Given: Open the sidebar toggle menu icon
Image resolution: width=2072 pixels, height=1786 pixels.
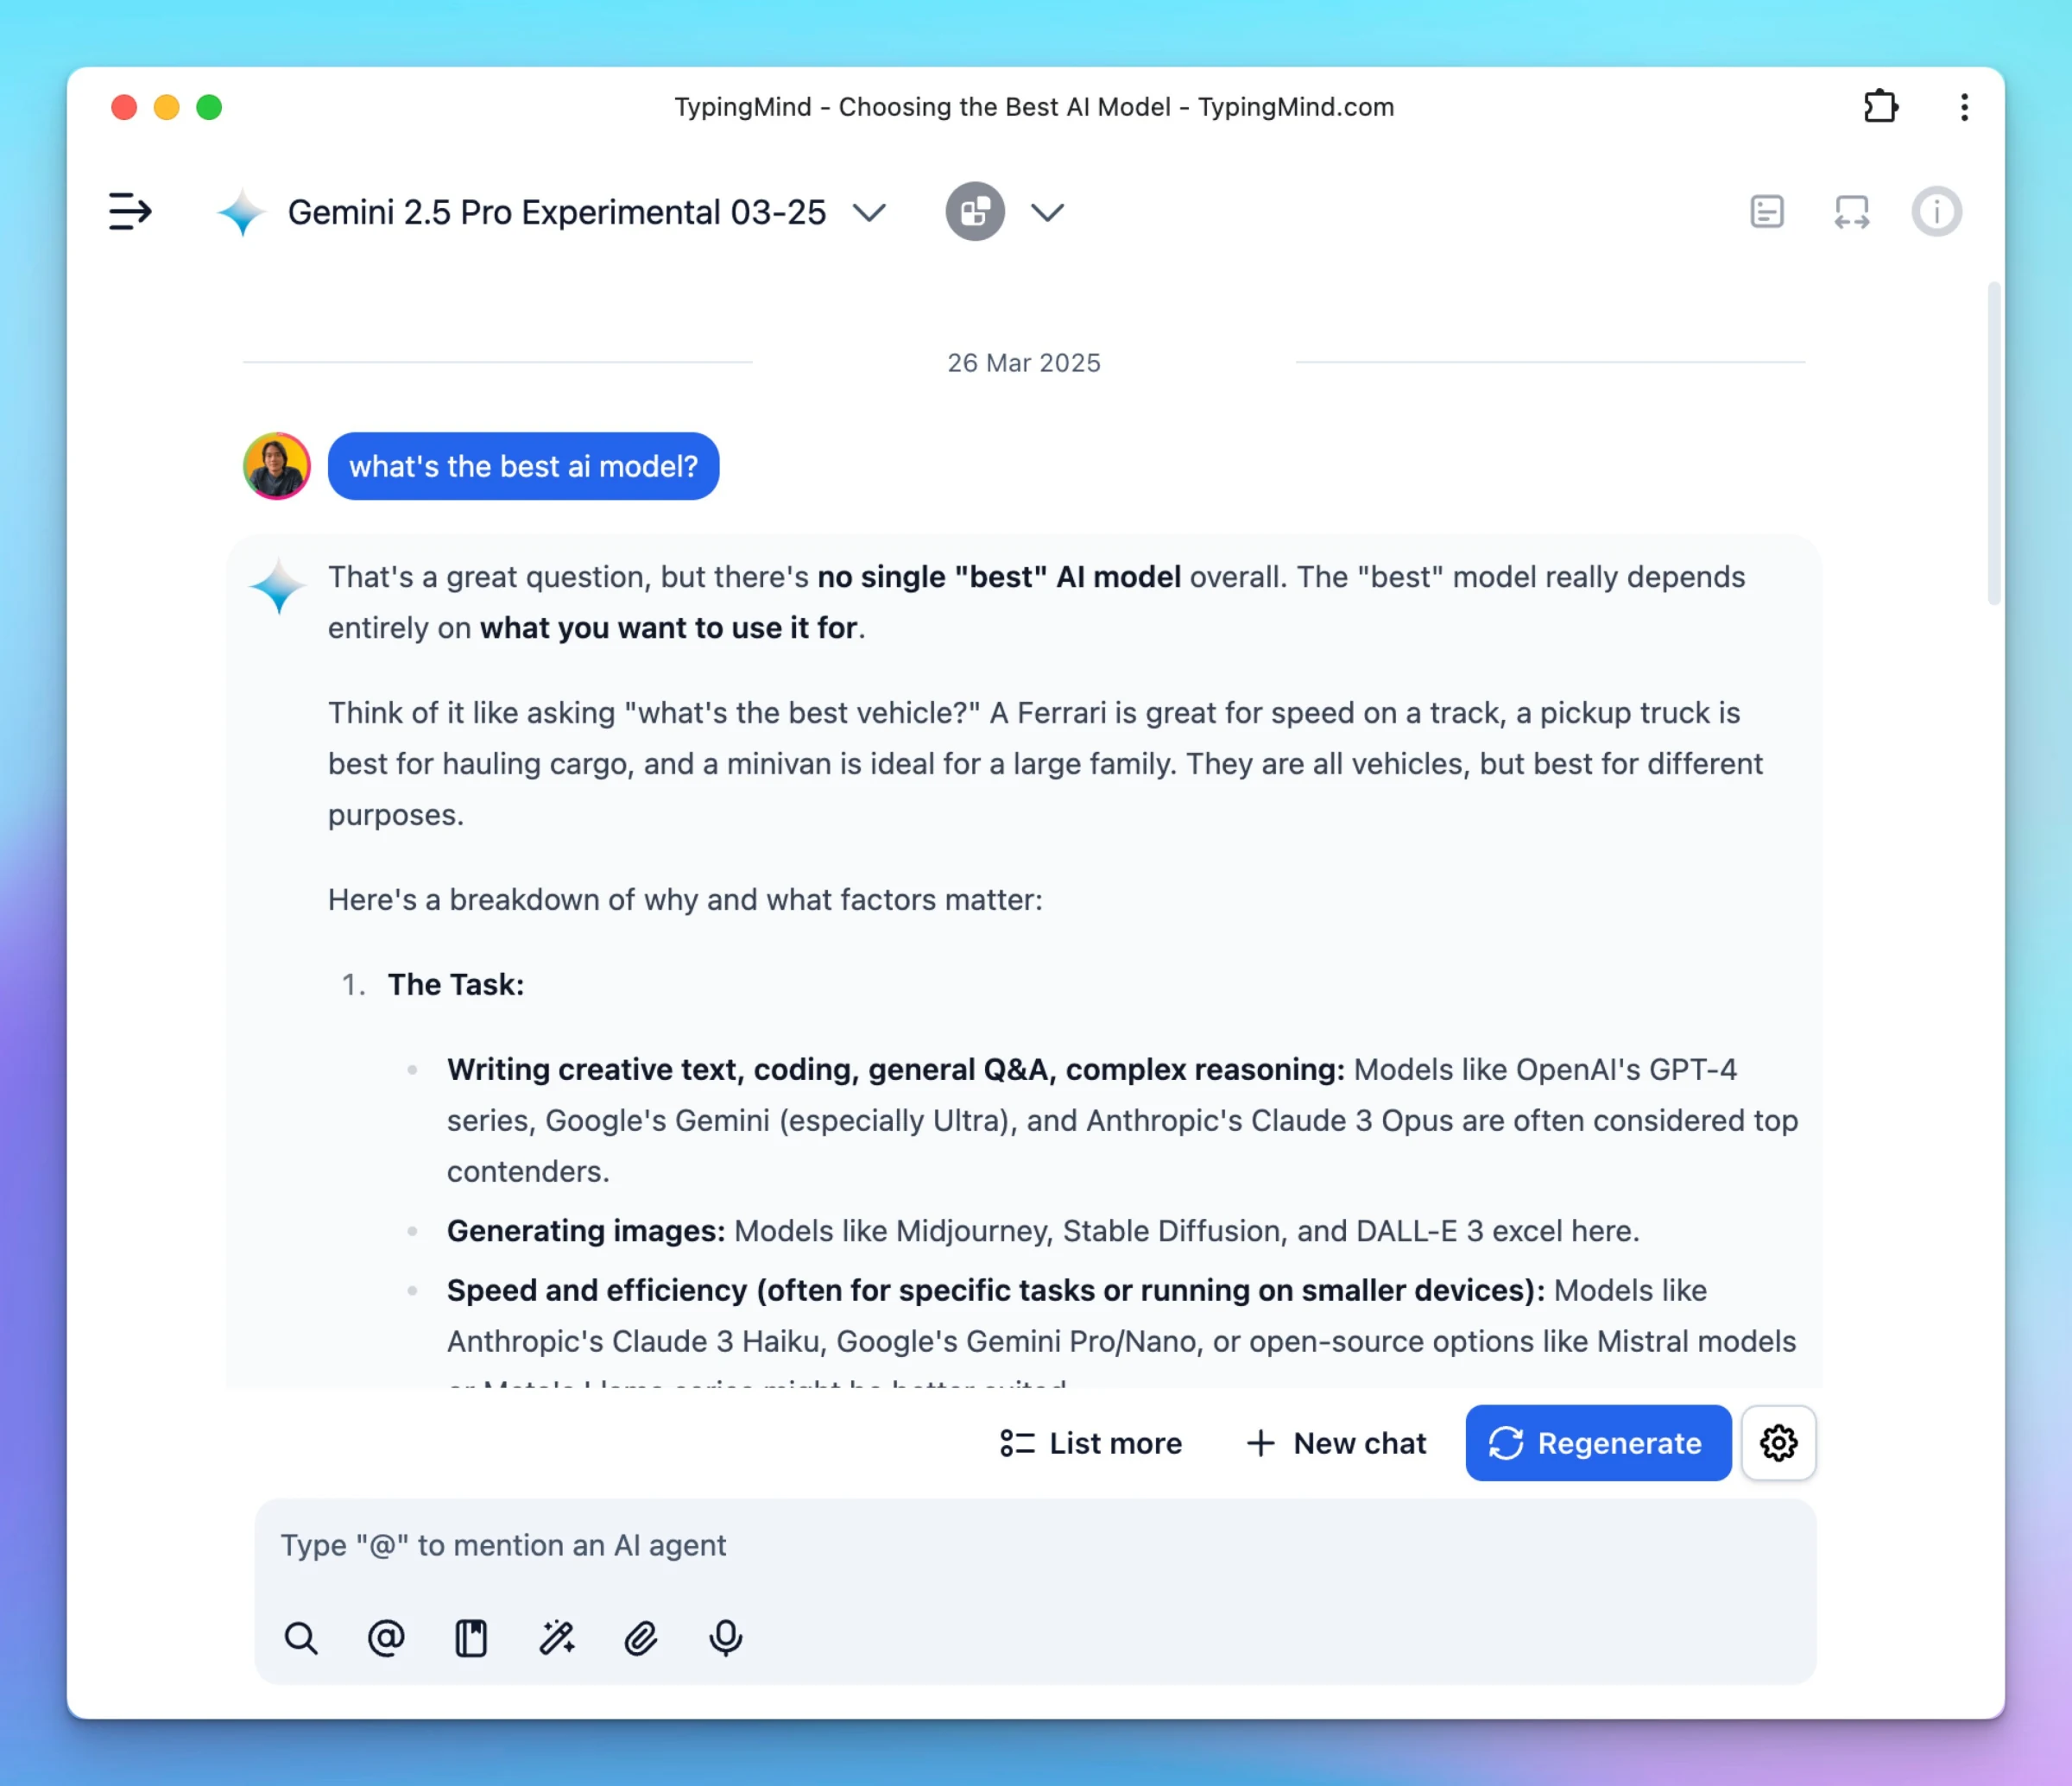Looking at the screenshot, I should [130, 212].
